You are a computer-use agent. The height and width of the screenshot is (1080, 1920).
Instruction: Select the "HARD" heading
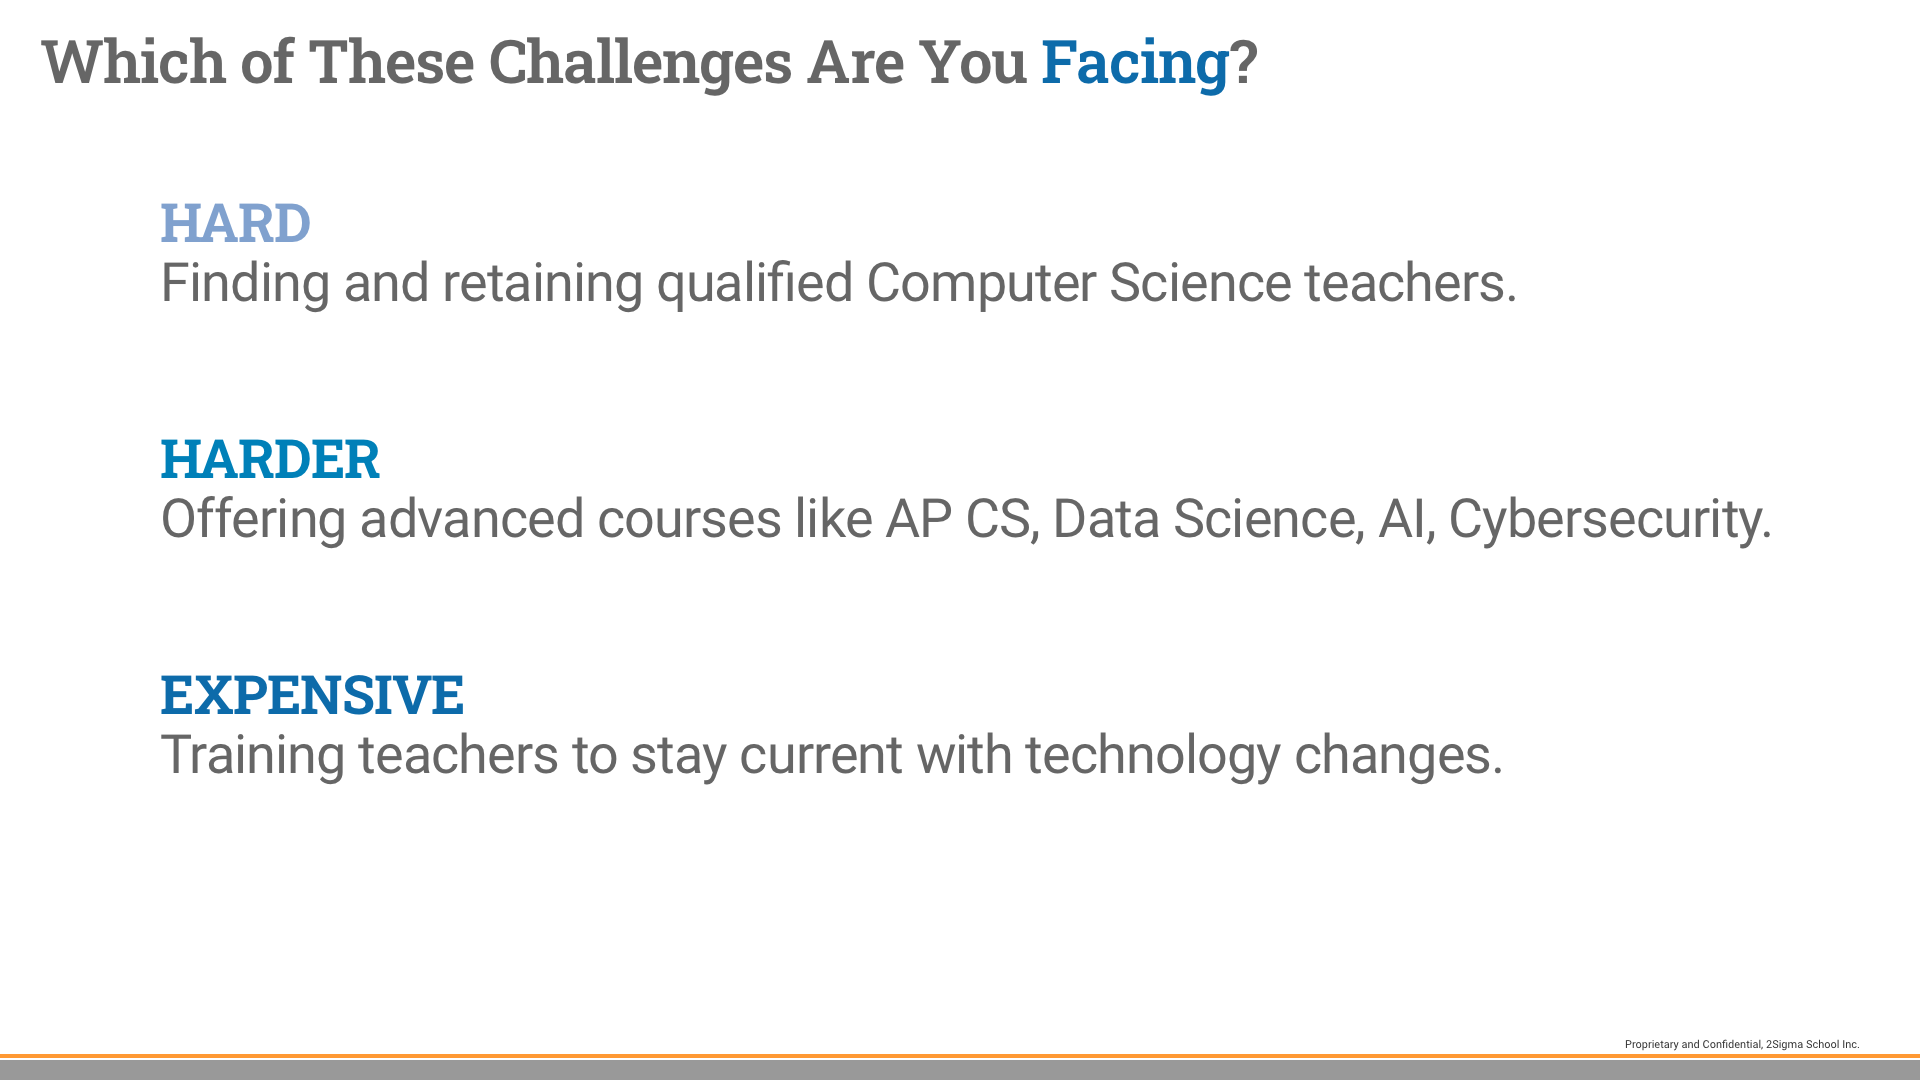(235, 222)
